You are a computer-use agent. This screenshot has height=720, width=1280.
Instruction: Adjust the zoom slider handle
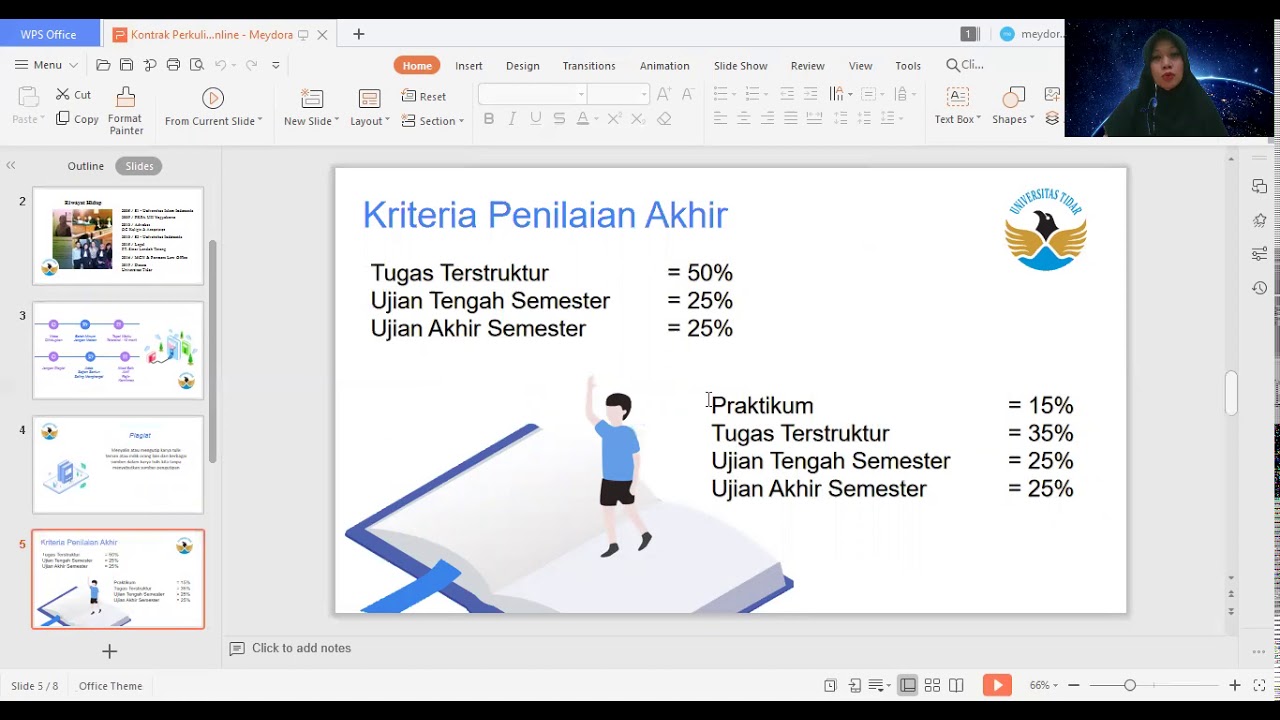click(1130, 685)
